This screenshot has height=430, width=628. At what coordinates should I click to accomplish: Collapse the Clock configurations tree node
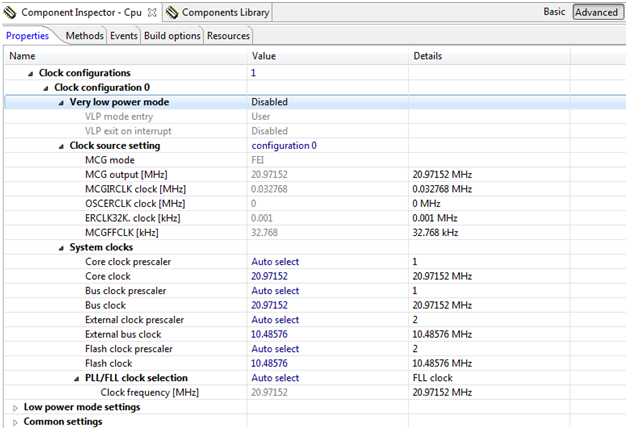[30, 74]
